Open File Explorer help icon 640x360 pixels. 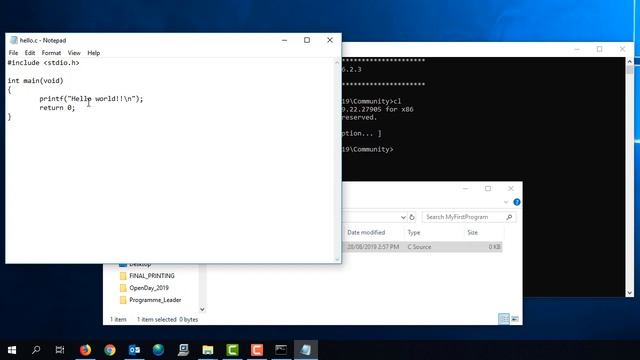point(517,202)
